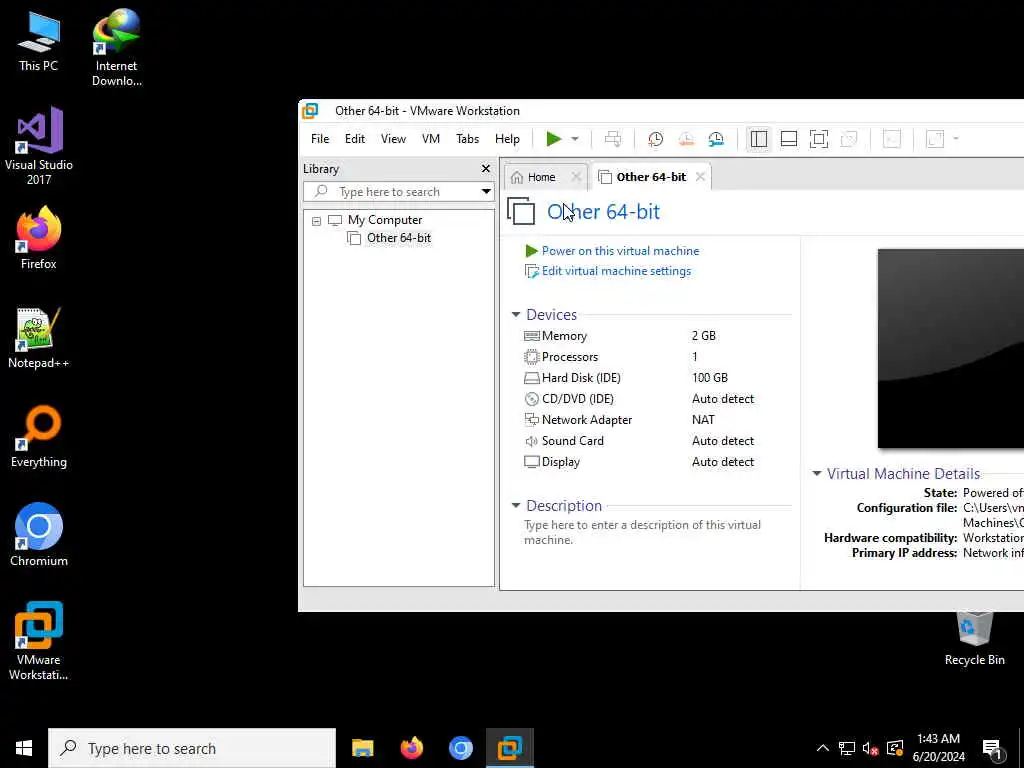Click the Display device row
The image size is (1024, 768).
[x=656, y=462]
